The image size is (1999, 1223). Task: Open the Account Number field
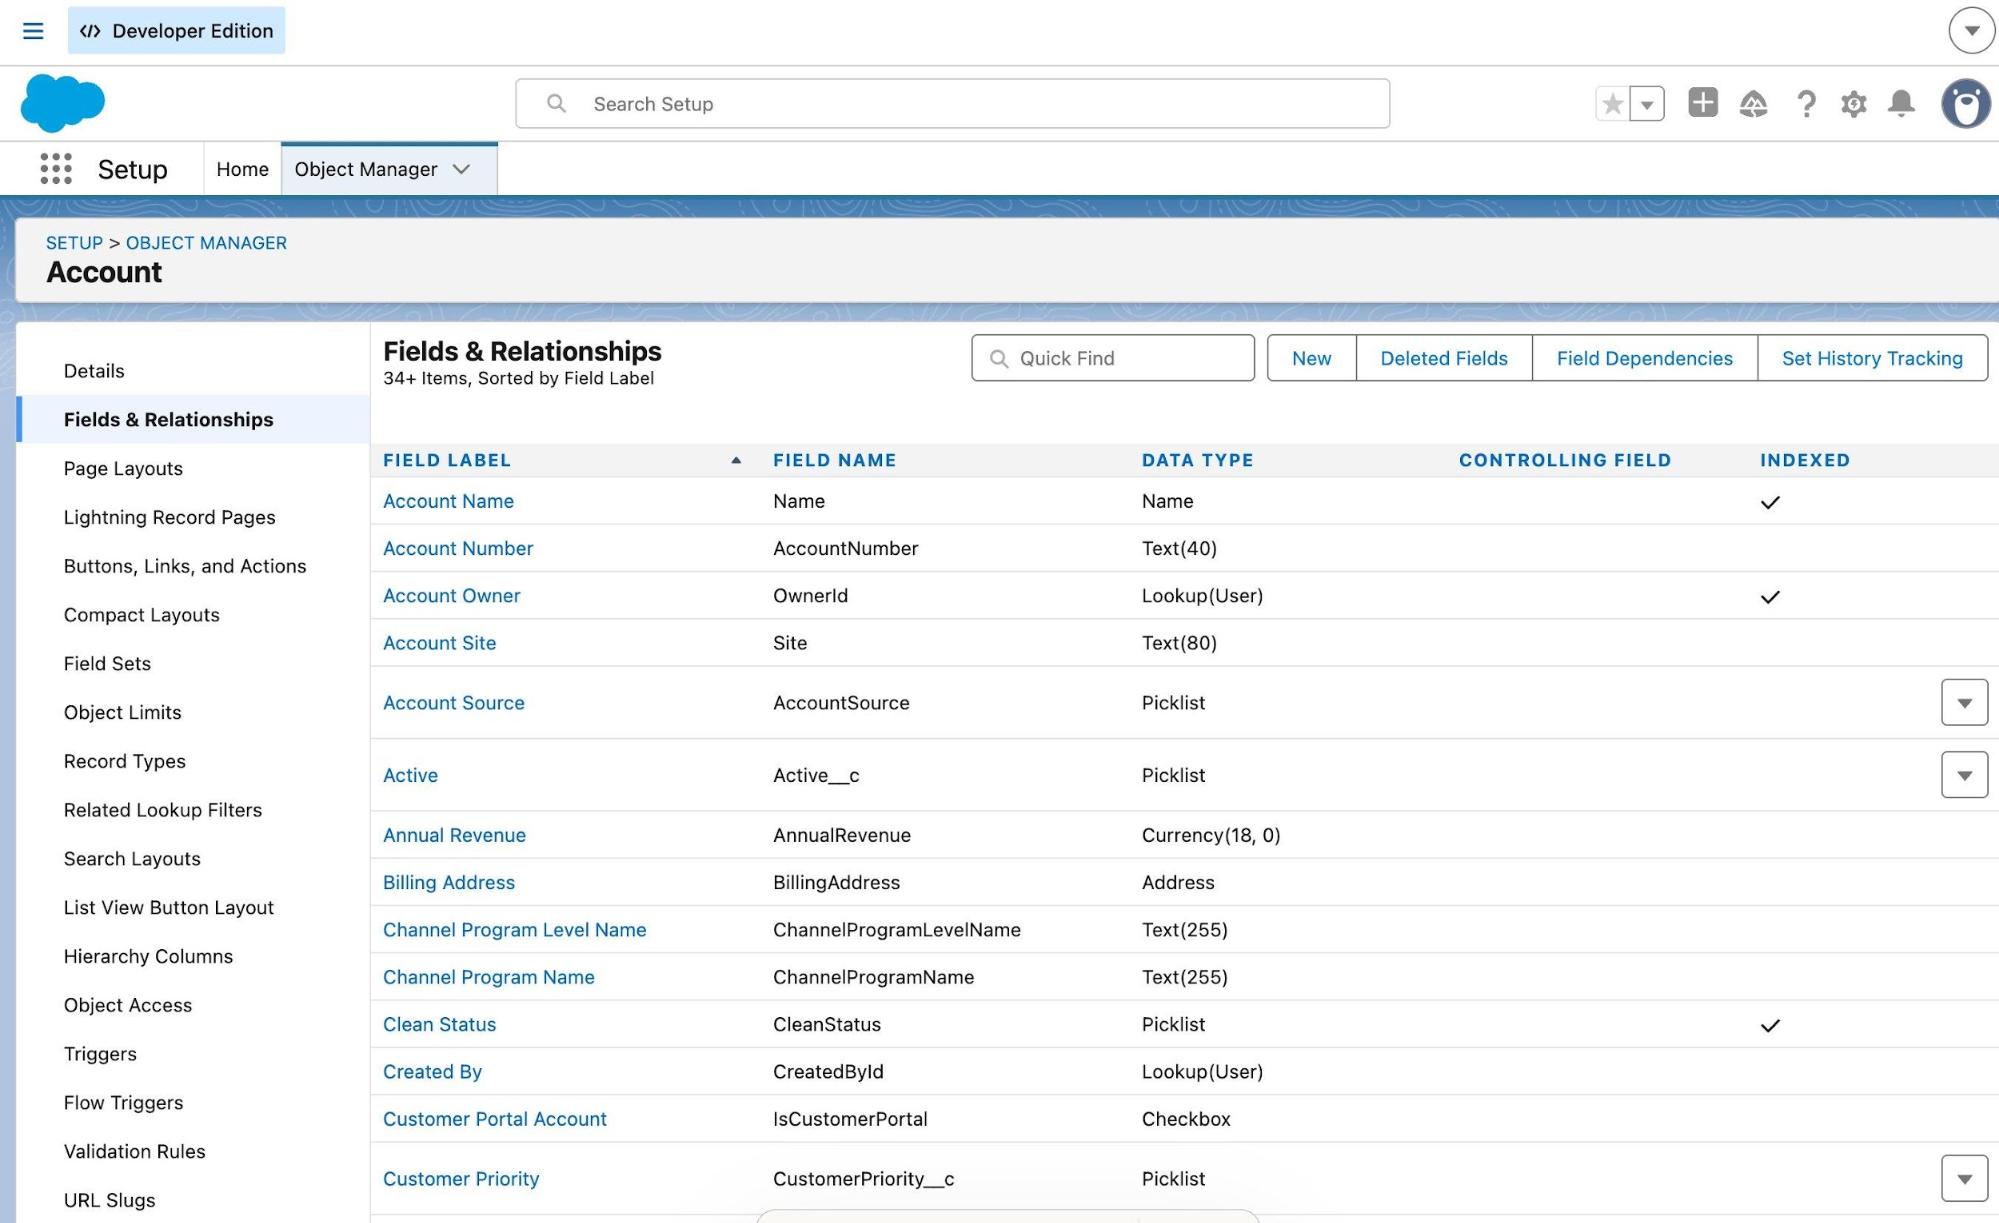point(458,549)
